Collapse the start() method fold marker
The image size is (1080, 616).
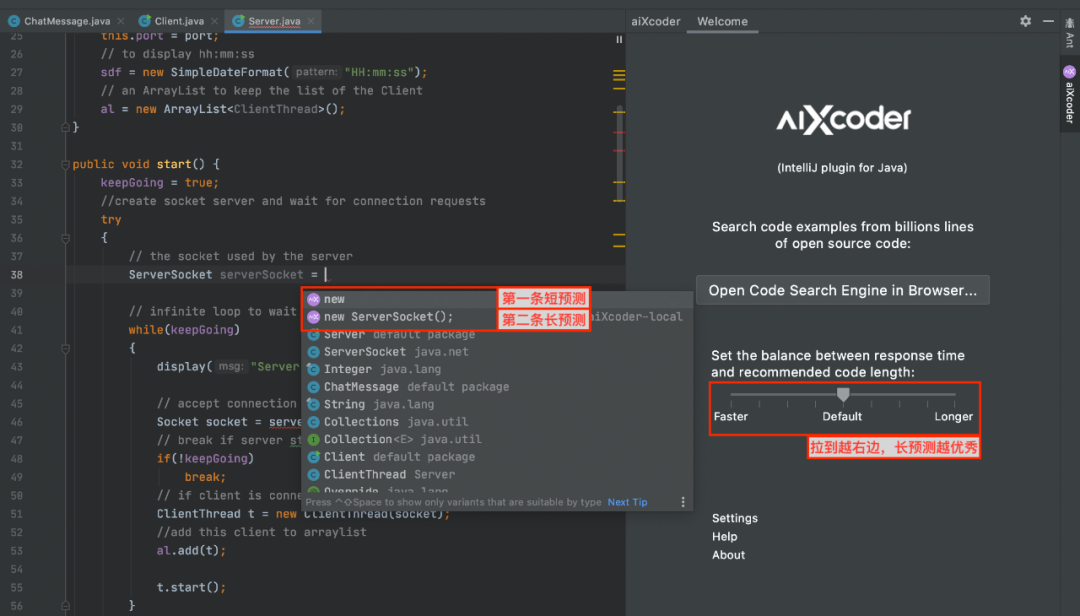pyautogui.click(x=65, y=165)
